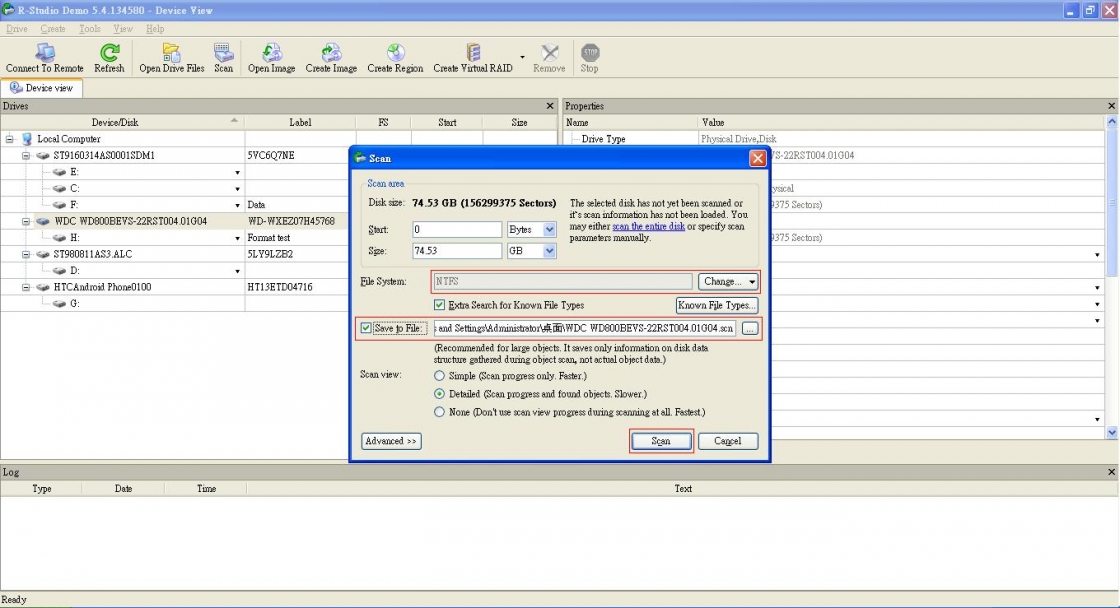Click the WDC WD800BEVS disk icon
The image size is (1120, 608).
(x=44, y=221)
